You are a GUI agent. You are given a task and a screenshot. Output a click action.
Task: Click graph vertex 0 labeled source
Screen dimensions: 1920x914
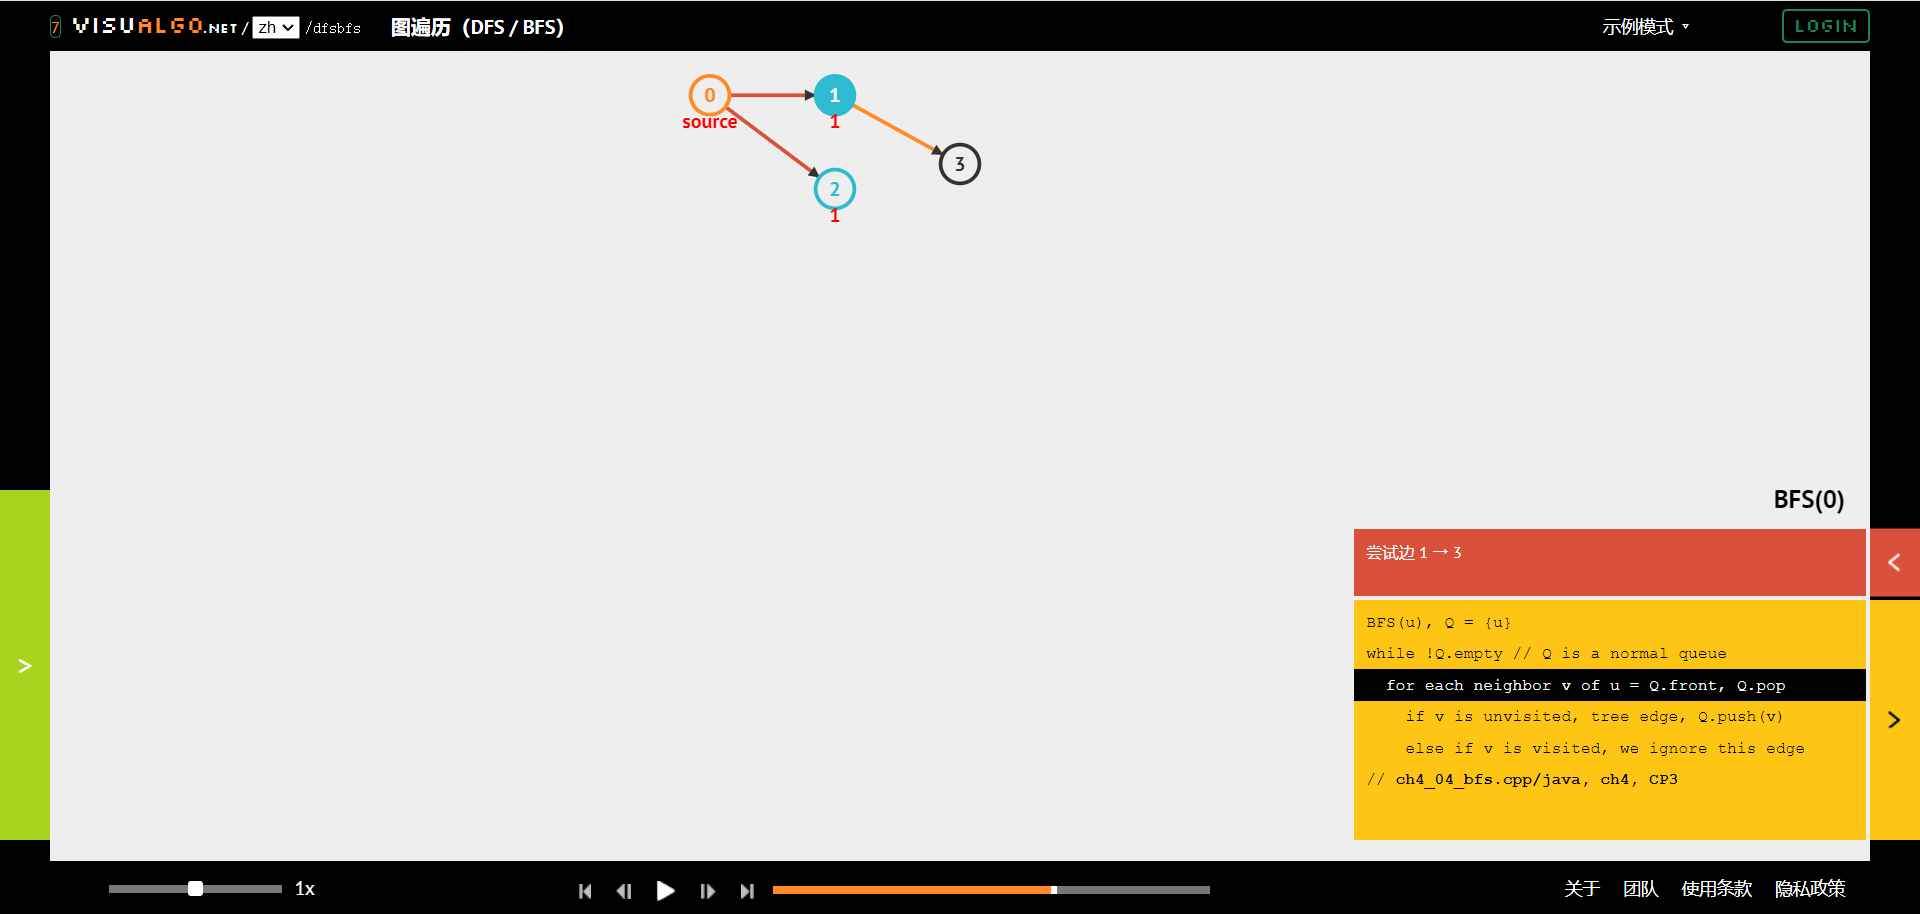tap(709, 95)
